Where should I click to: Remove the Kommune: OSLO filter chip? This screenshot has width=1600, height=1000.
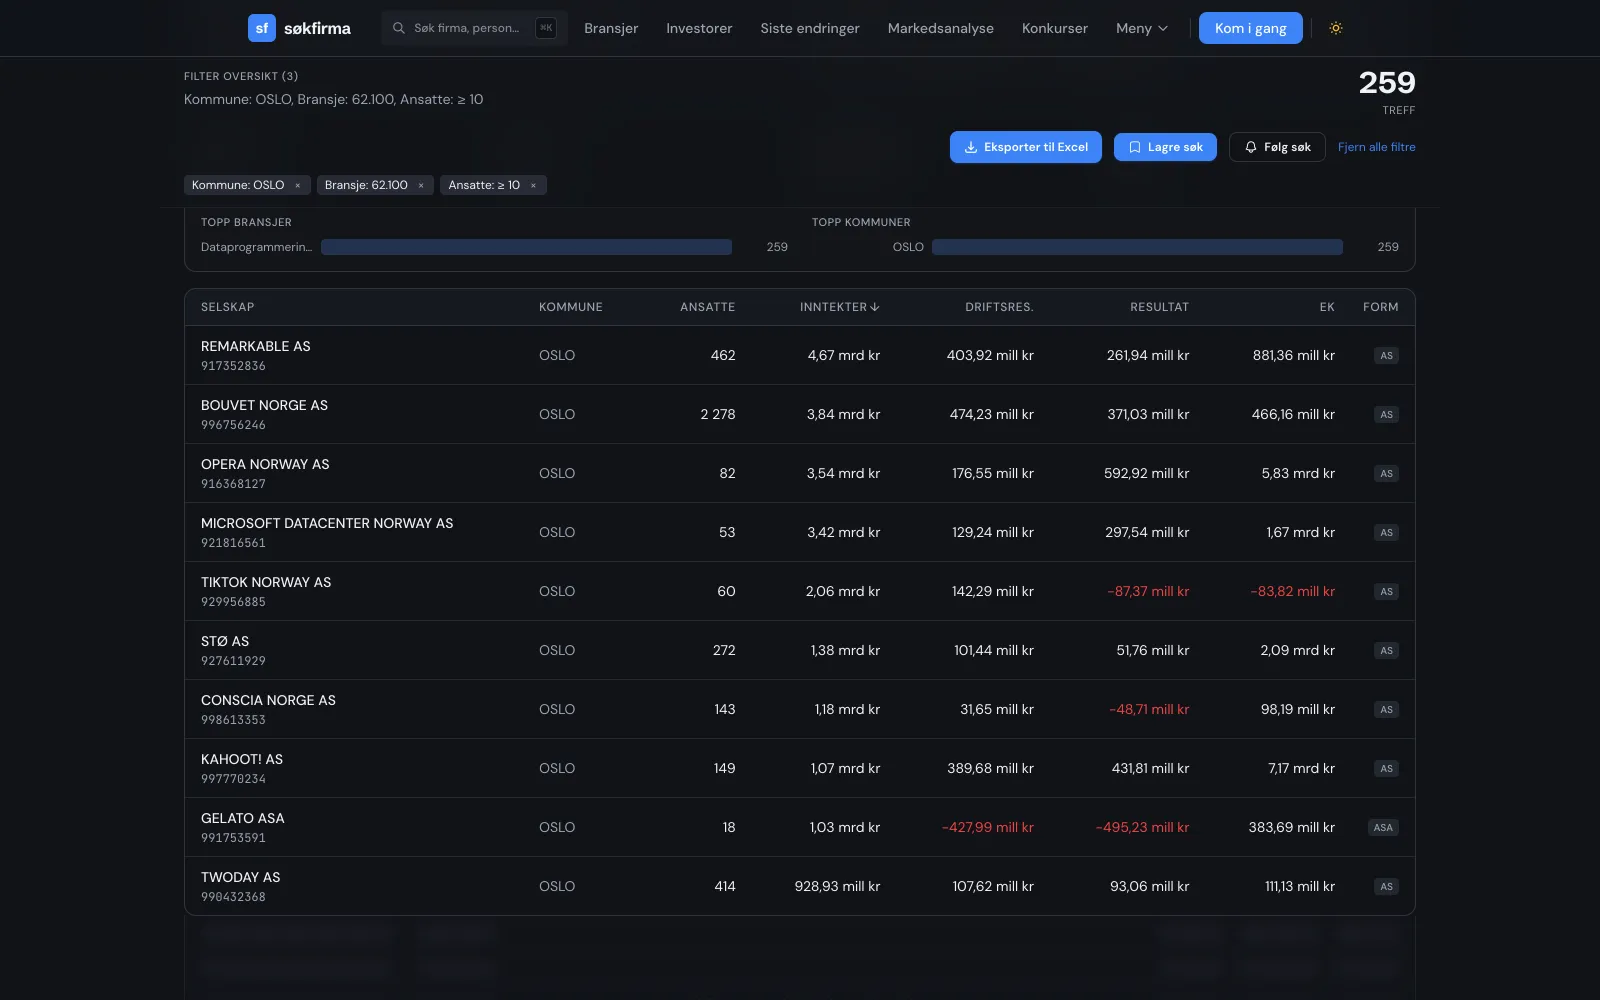point(297,185)
